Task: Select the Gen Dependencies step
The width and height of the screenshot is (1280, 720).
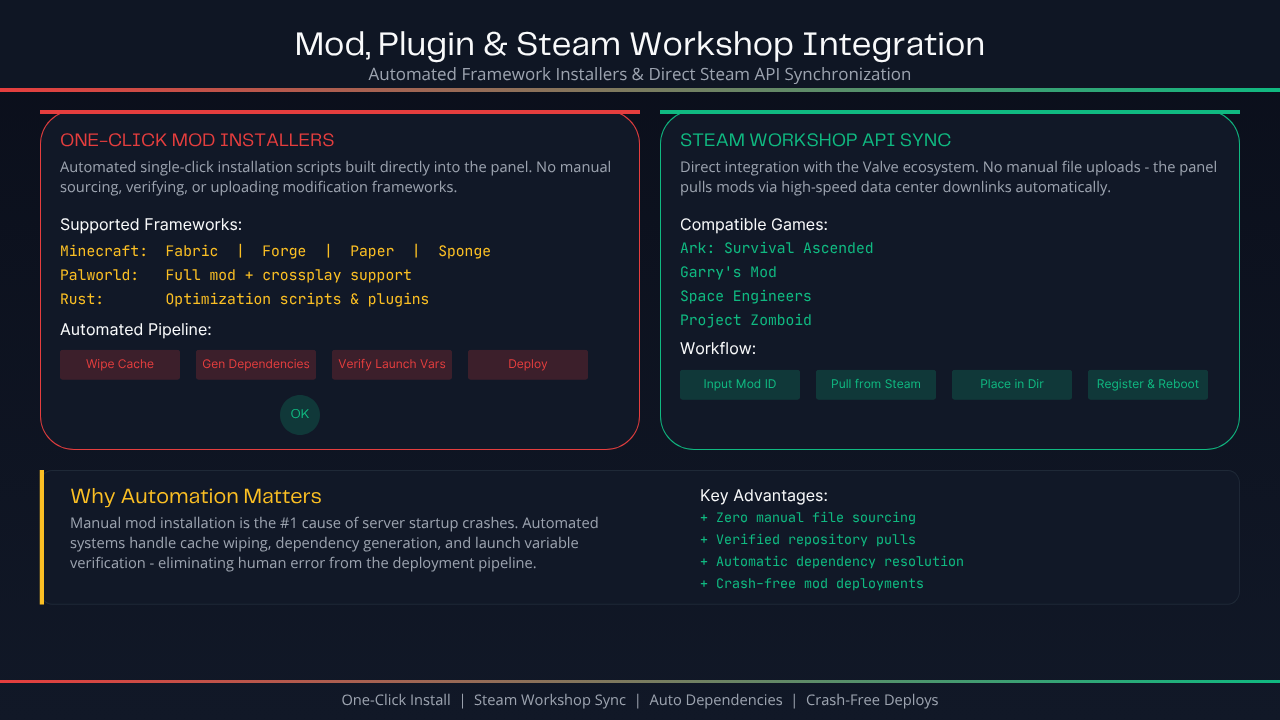Action: pyautogui.click(x=256, y=364)
